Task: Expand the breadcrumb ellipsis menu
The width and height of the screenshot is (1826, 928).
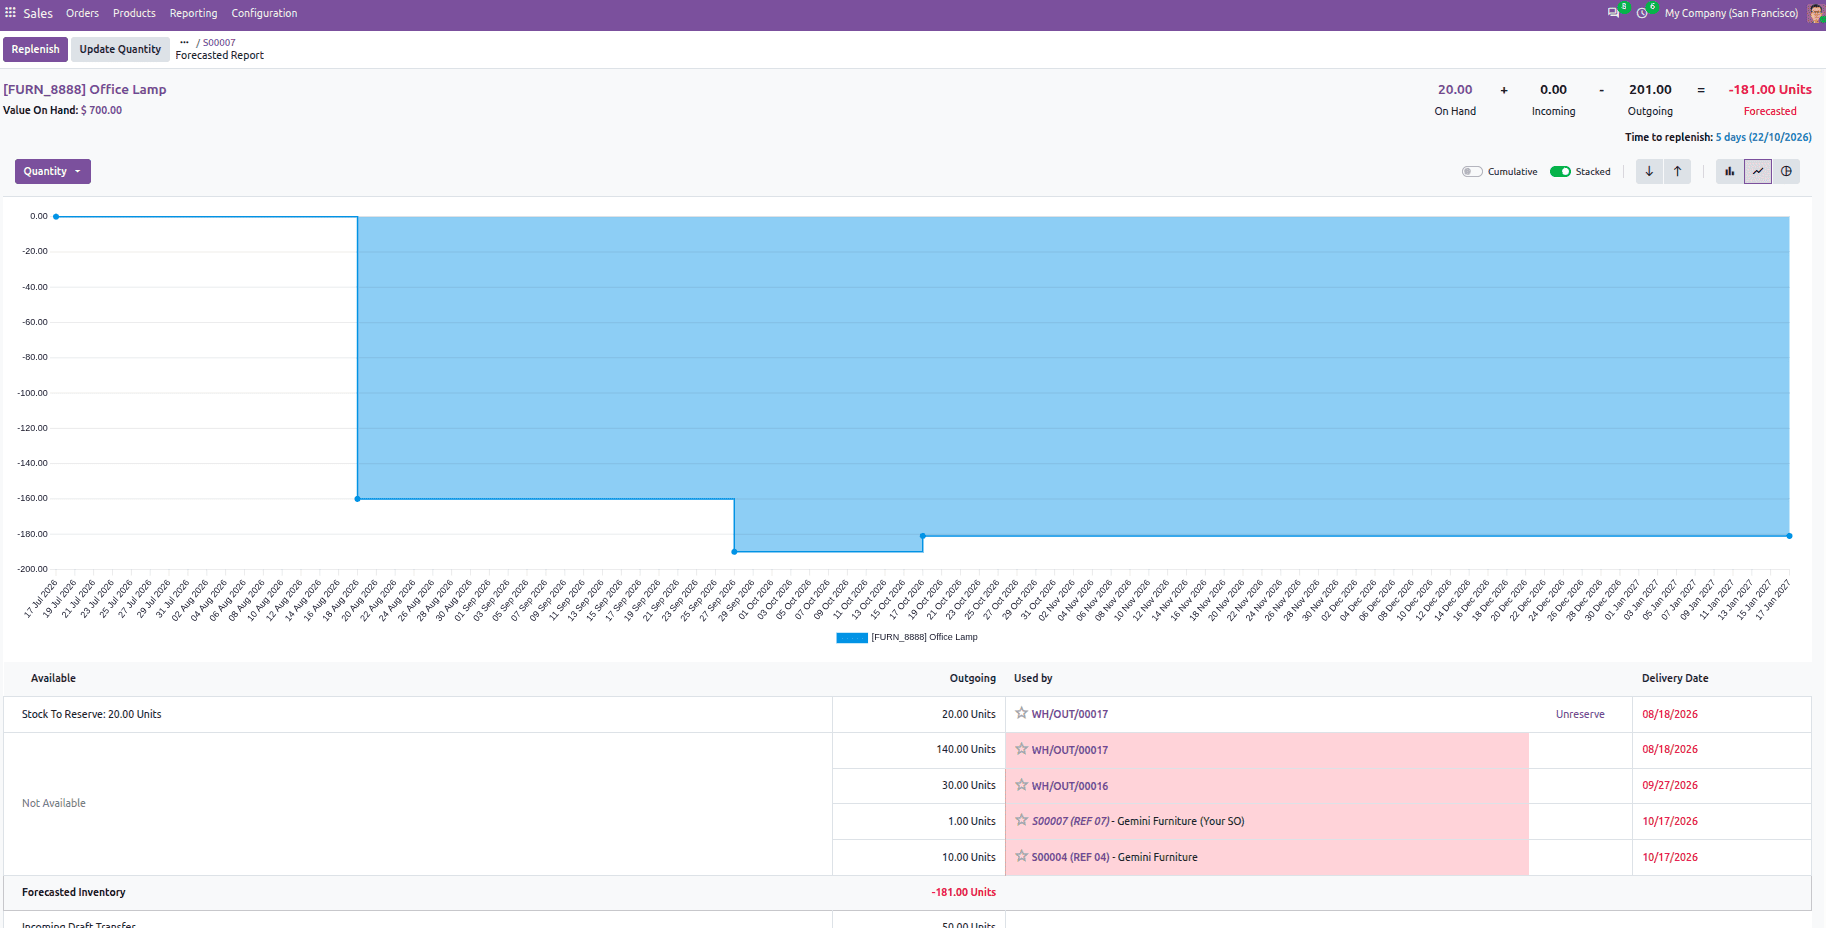Action: pos(184,42)
